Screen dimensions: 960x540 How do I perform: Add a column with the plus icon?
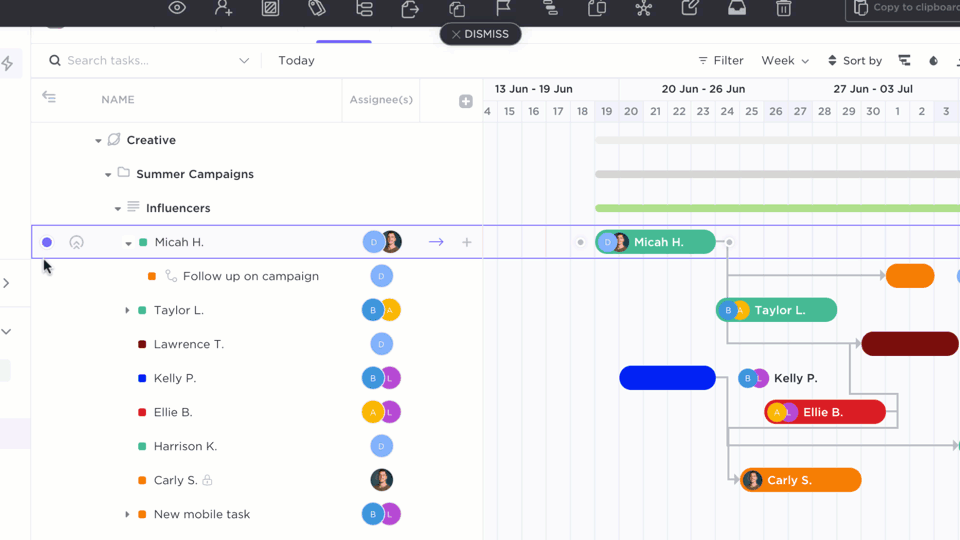(466, 101)
